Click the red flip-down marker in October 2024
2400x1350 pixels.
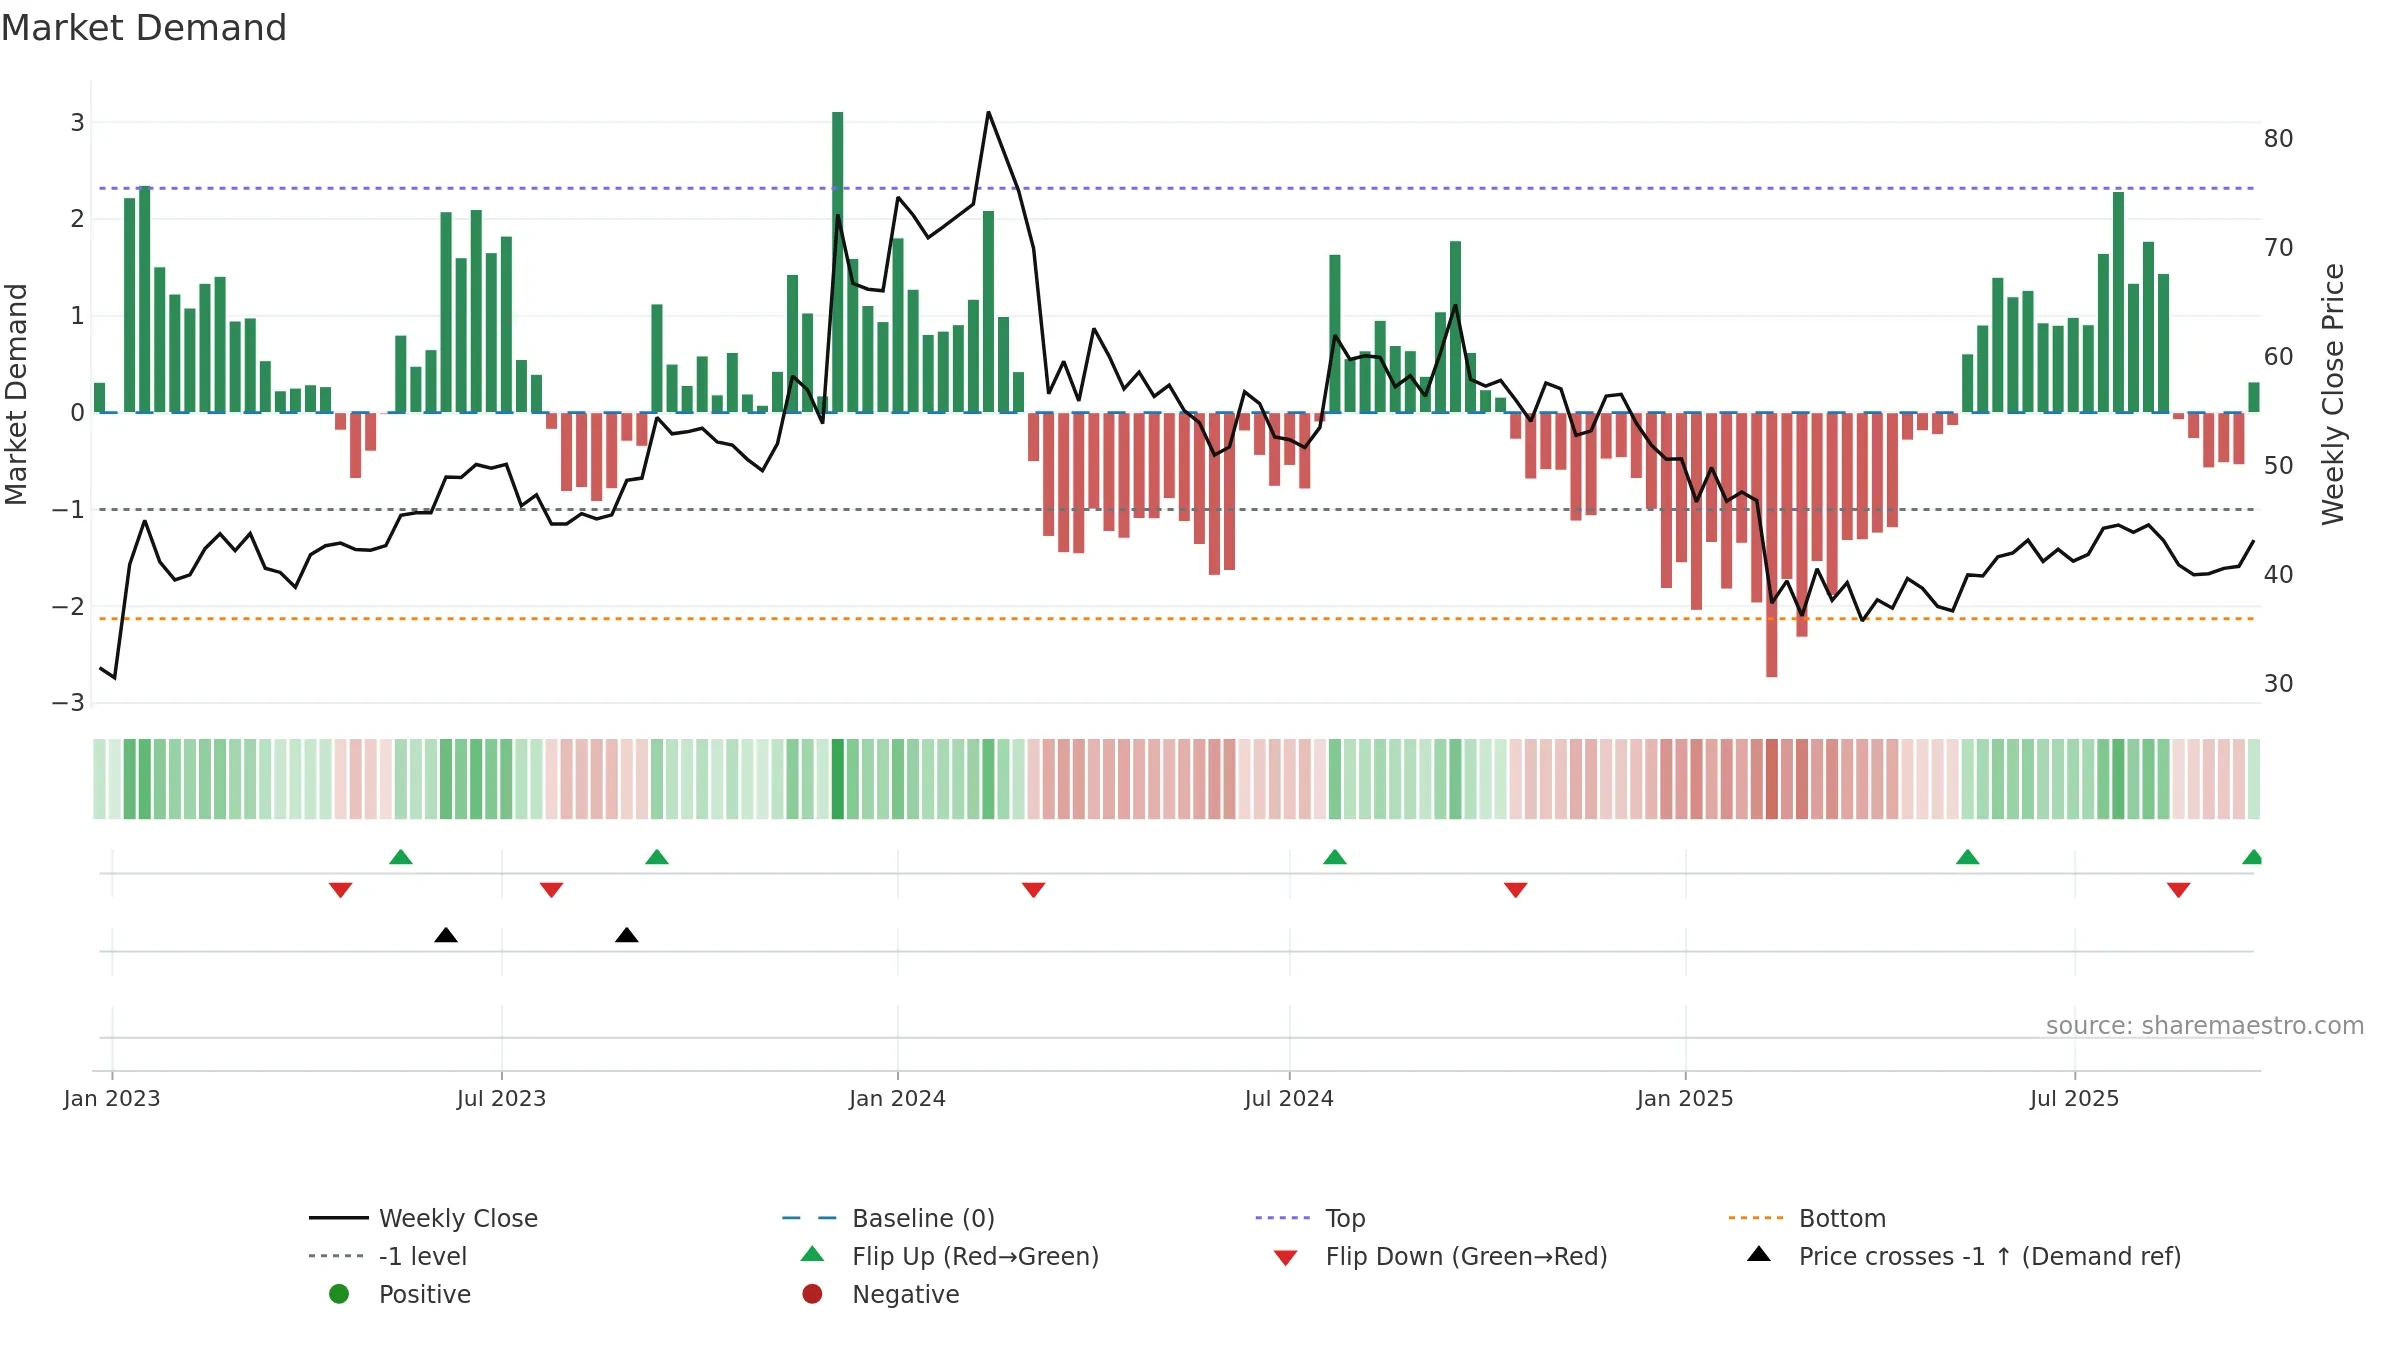pyautogui.click(x=1516, y=890)
